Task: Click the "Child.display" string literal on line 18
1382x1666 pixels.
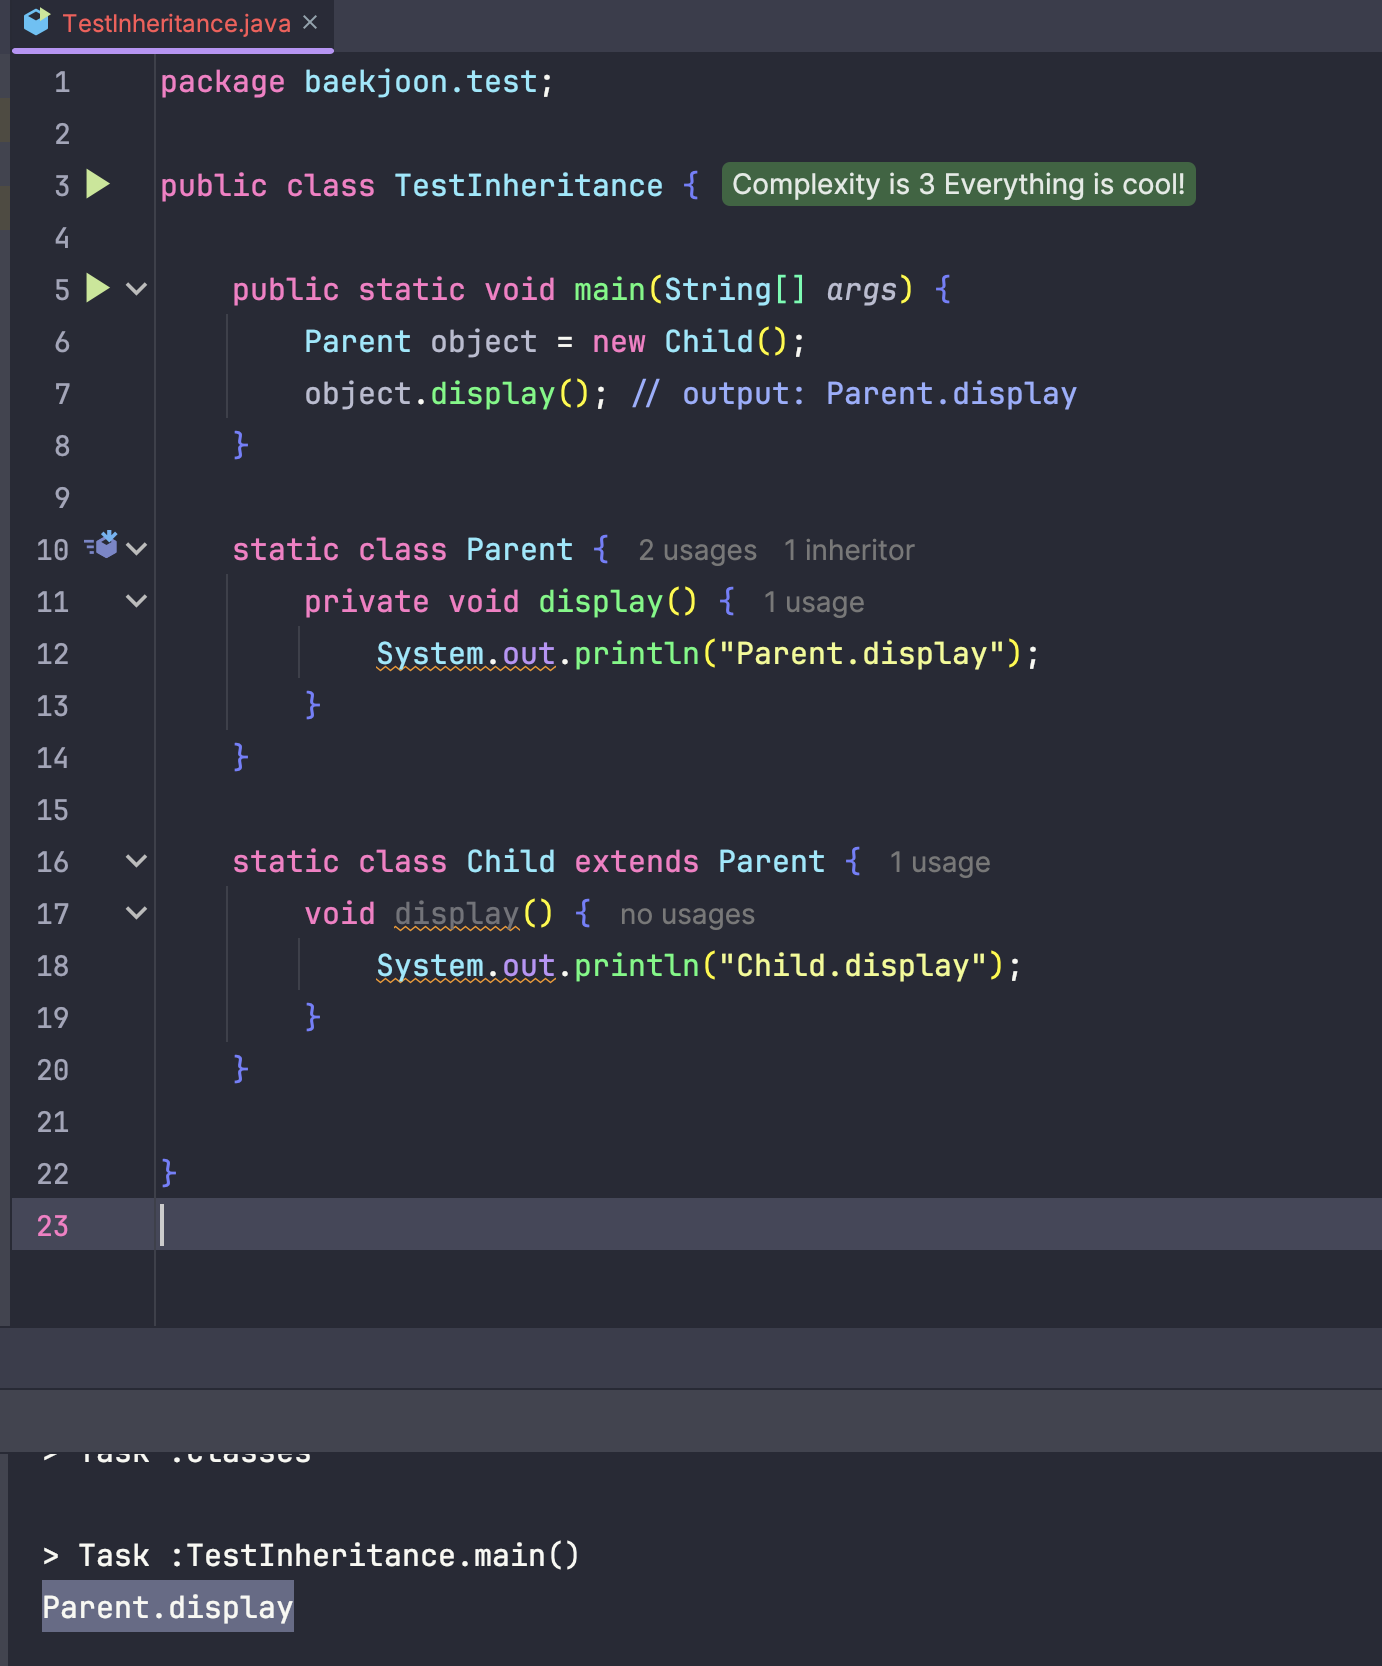Action: pyautogui.click(x=853, y=965)
